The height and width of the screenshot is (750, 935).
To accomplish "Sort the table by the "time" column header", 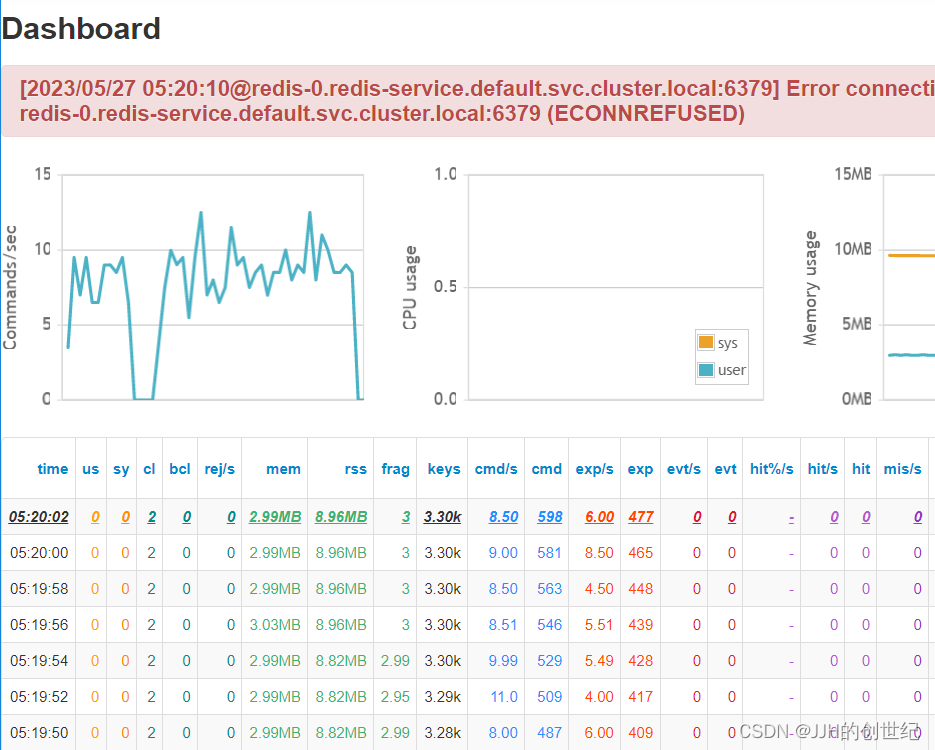I will point(52,468).
